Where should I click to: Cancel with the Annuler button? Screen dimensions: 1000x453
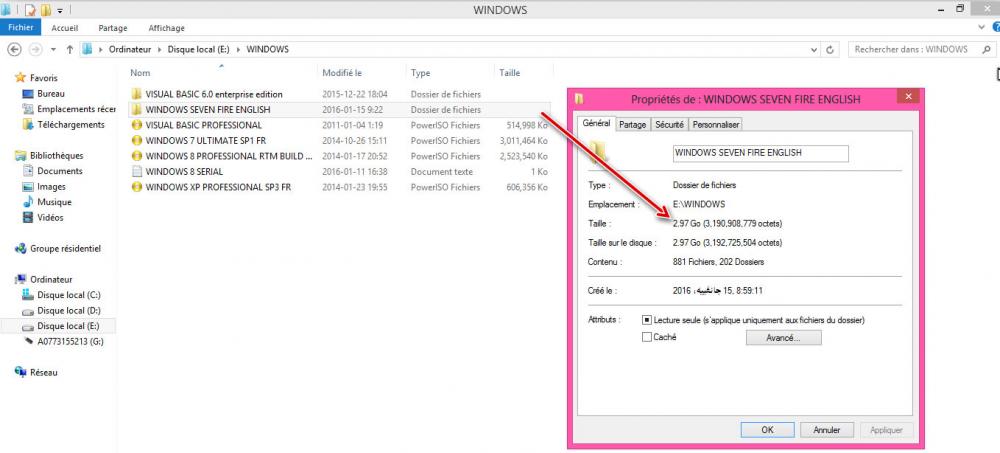pyautogui.click(x=827, y=430)
